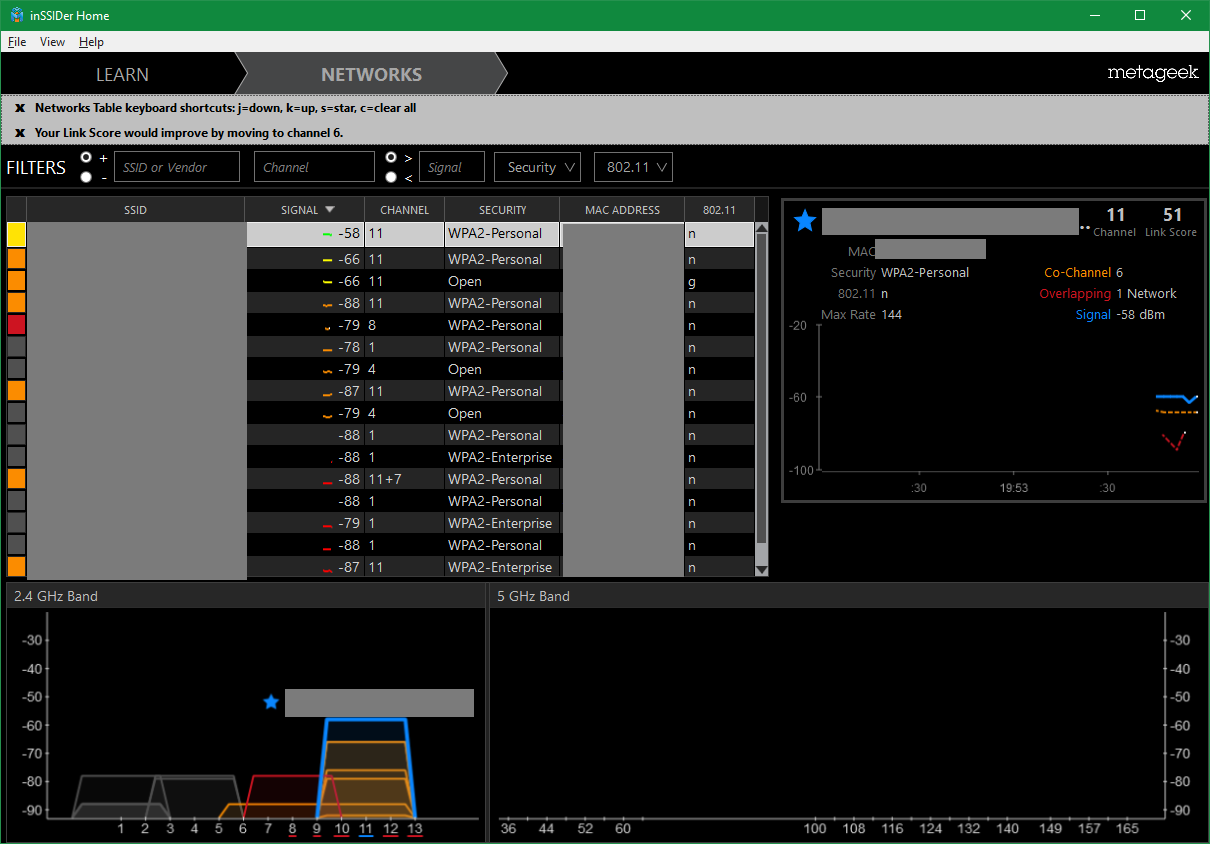The width and height of the screenshot is (1210, 844).
Task: Select the -58 signal cell
Action: 305,234
